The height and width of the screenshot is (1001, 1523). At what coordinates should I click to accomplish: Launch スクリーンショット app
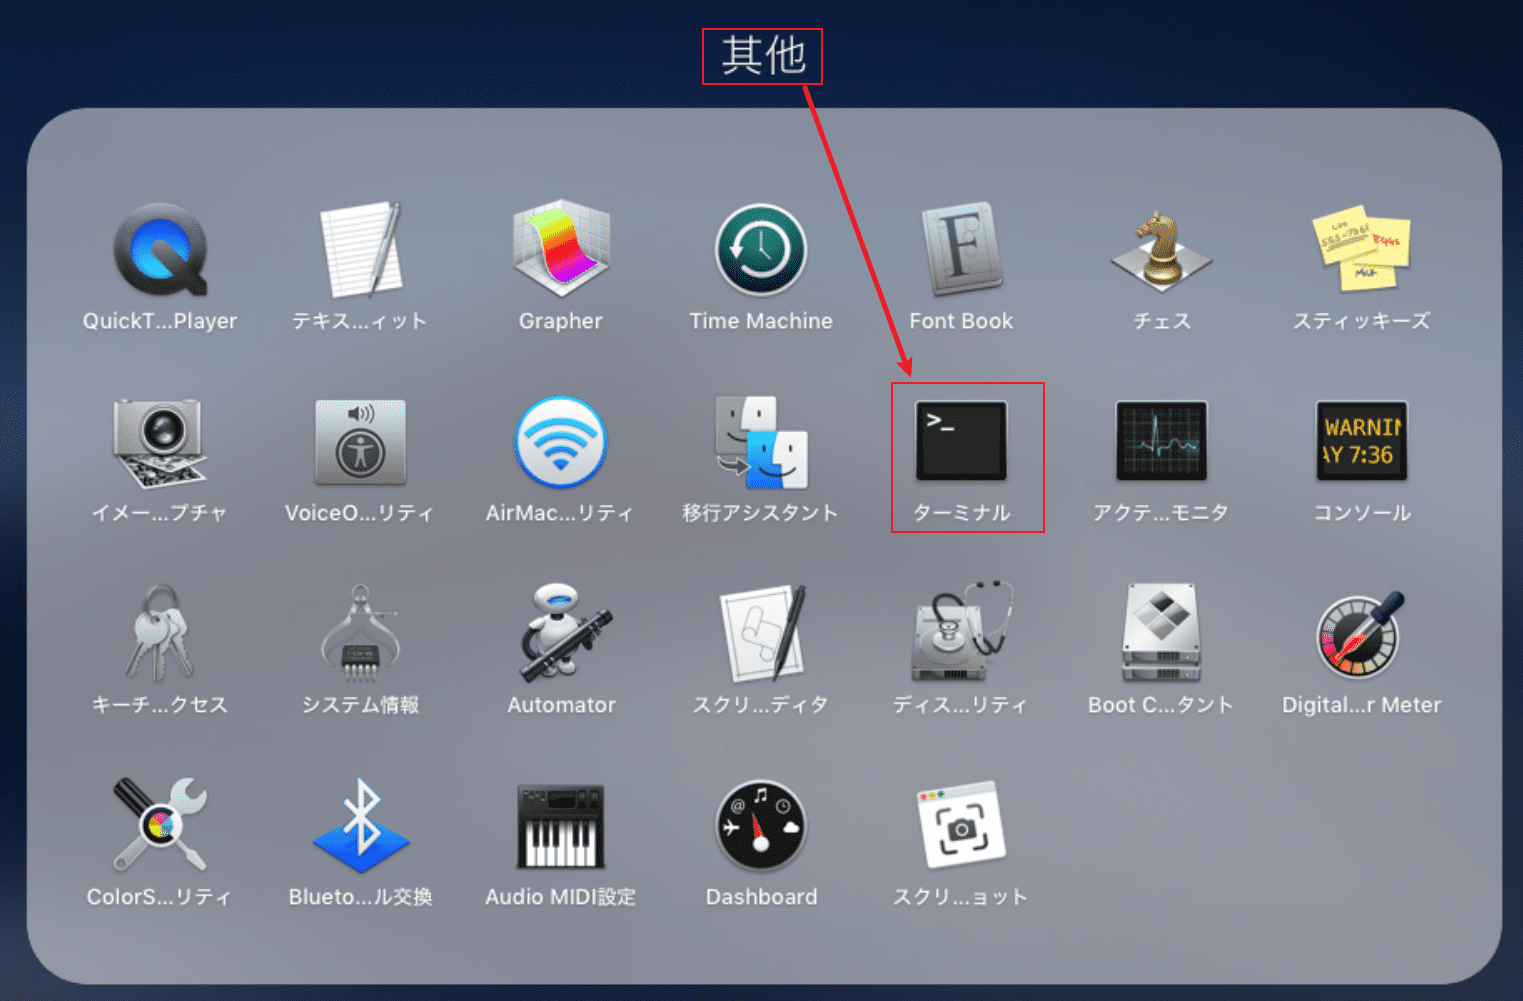[961, 826]
